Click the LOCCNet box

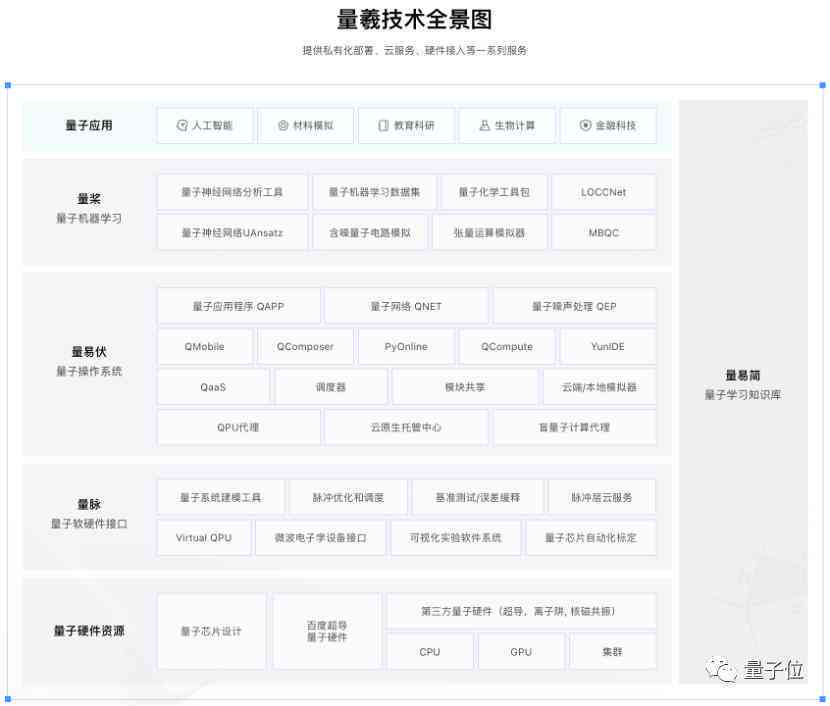coord(603,192)
